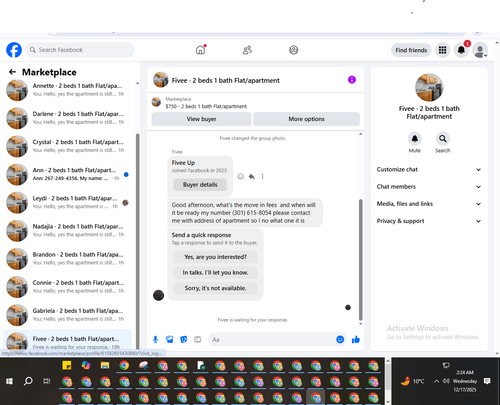Click More options button
Viewport: 500px width, 405px height.
pos(306,119)
